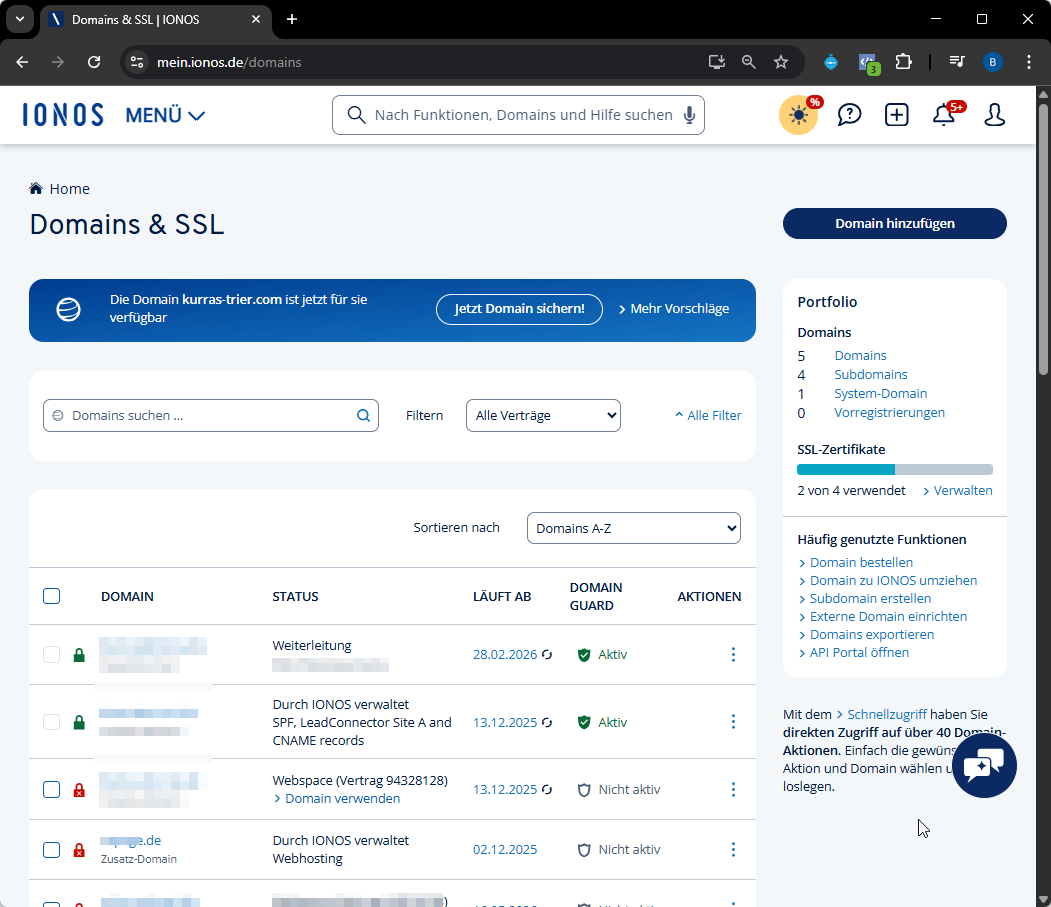Viewport: 1051px width, 907px height.
Task: Click auto-renew icon in Webspace Vertrag row
Action: [547, 790]
